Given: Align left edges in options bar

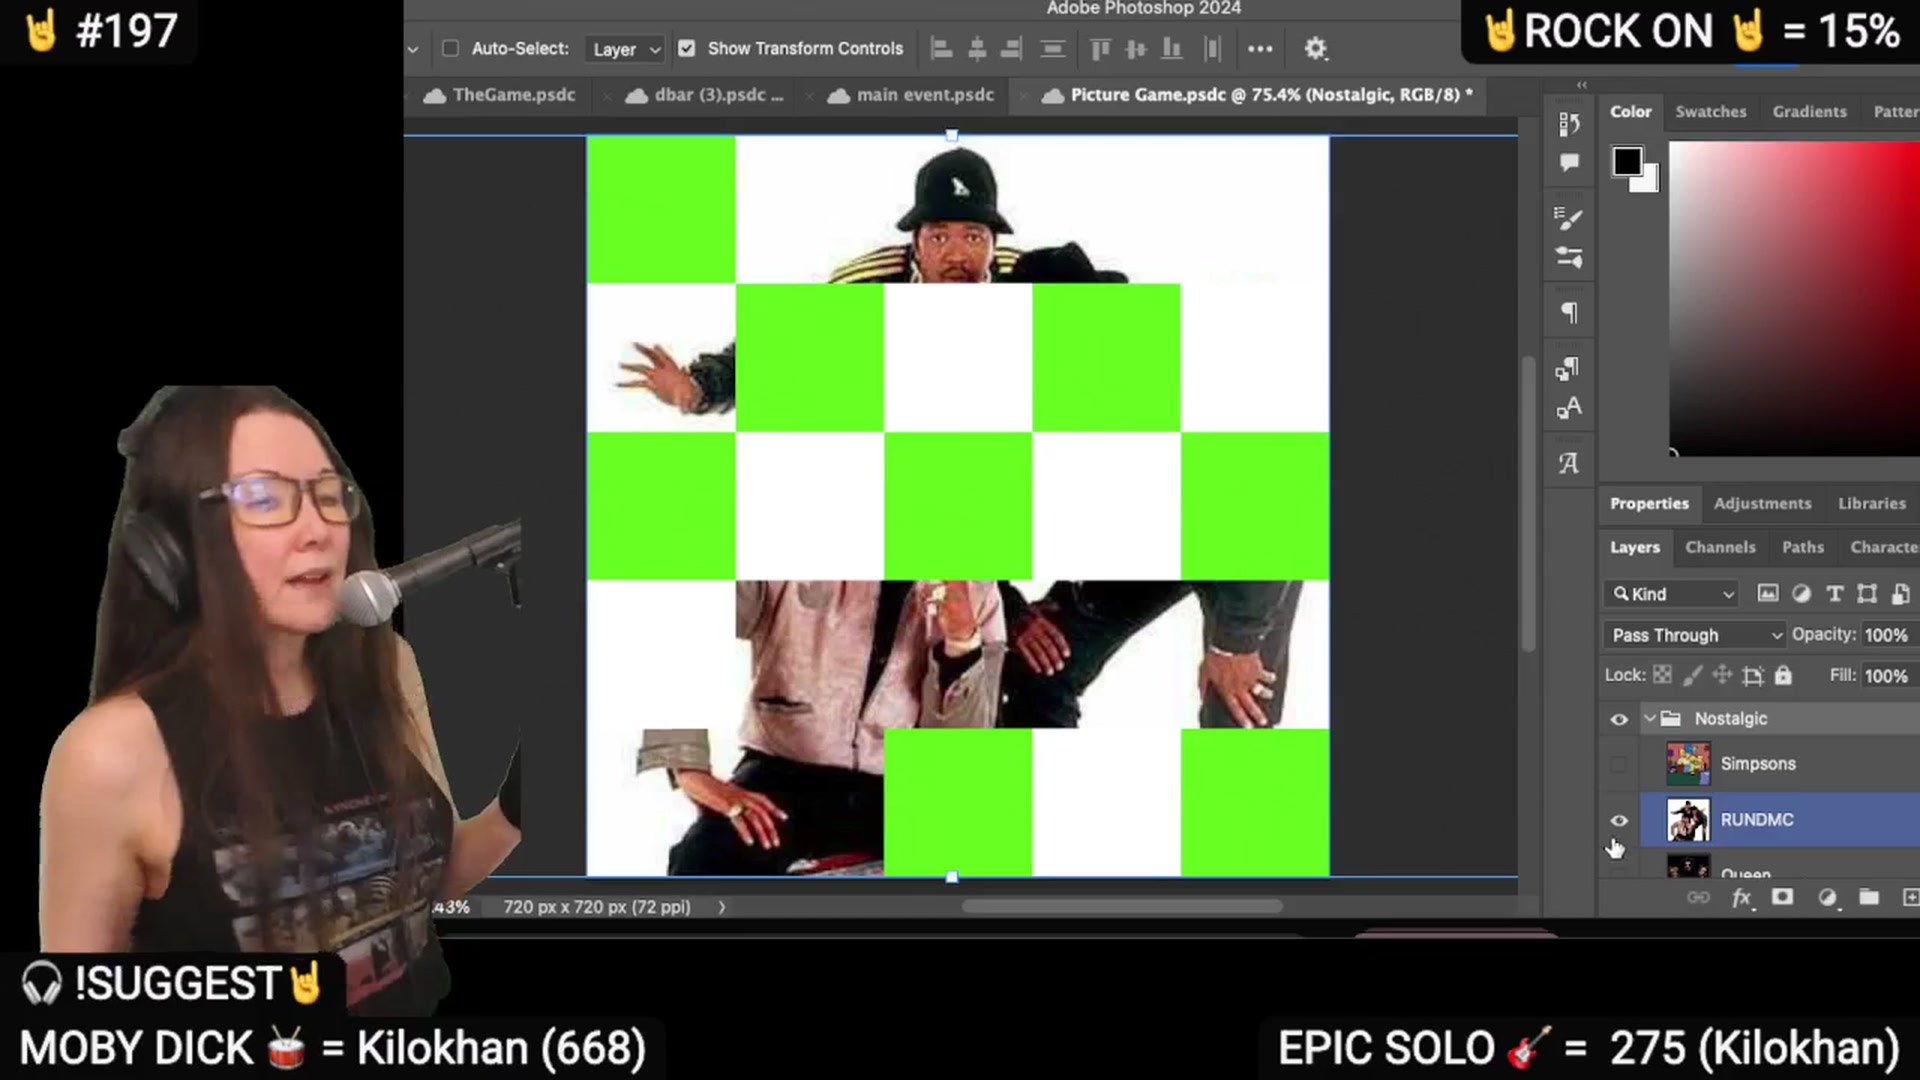Looking at the screenshot, I should click(941, 48).
